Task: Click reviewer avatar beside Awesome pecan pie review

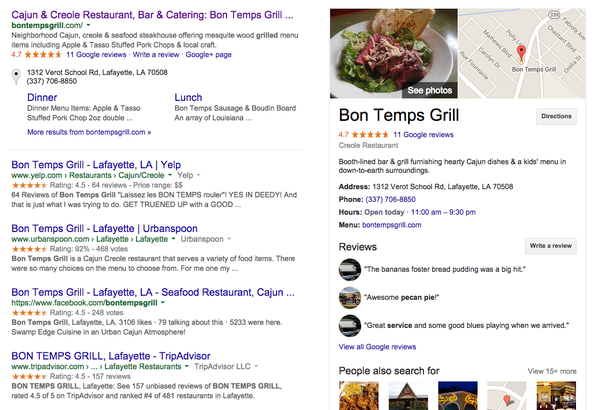Action: [350, 297]
